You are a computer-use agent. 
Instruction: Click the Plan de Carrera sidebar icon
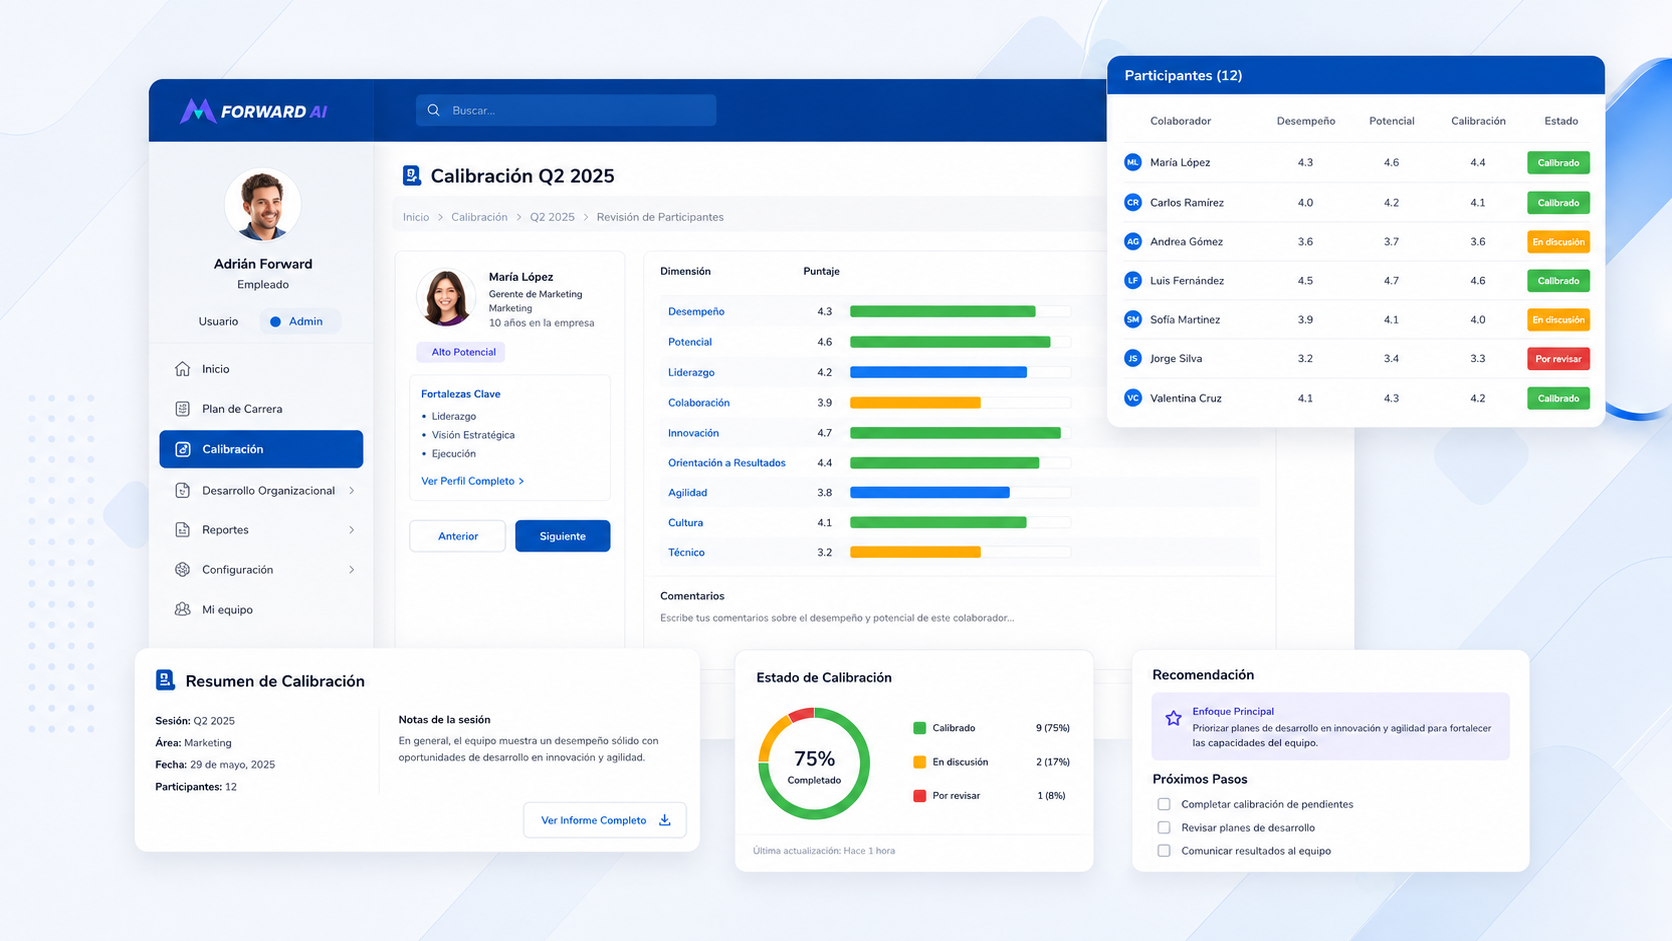pyautogui.click(x=182, y=409)
